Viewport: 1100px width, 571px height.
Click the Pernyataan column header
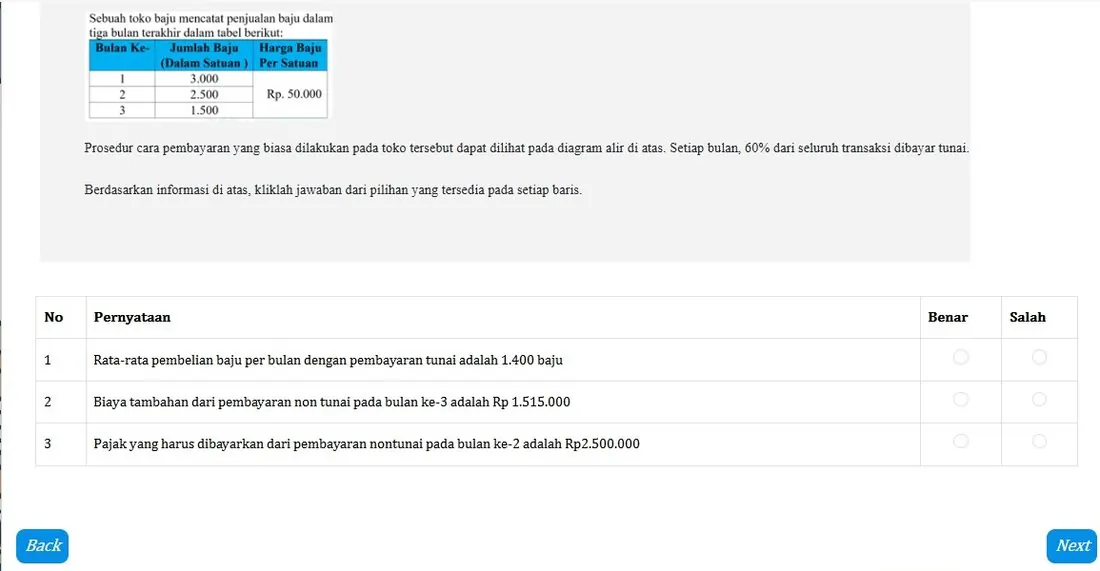tap(132, 317)
